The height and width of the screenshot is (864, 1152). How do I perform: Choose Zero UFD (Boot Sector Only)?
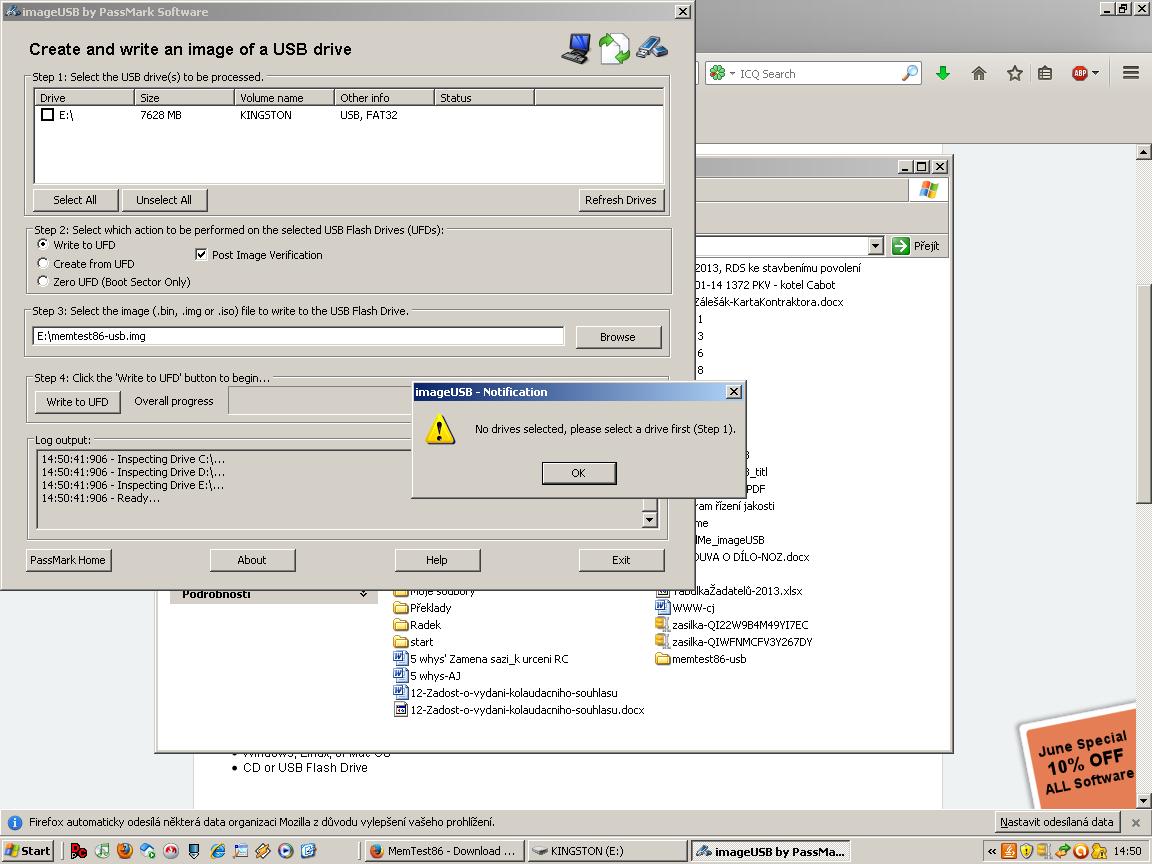click(43, 282)
